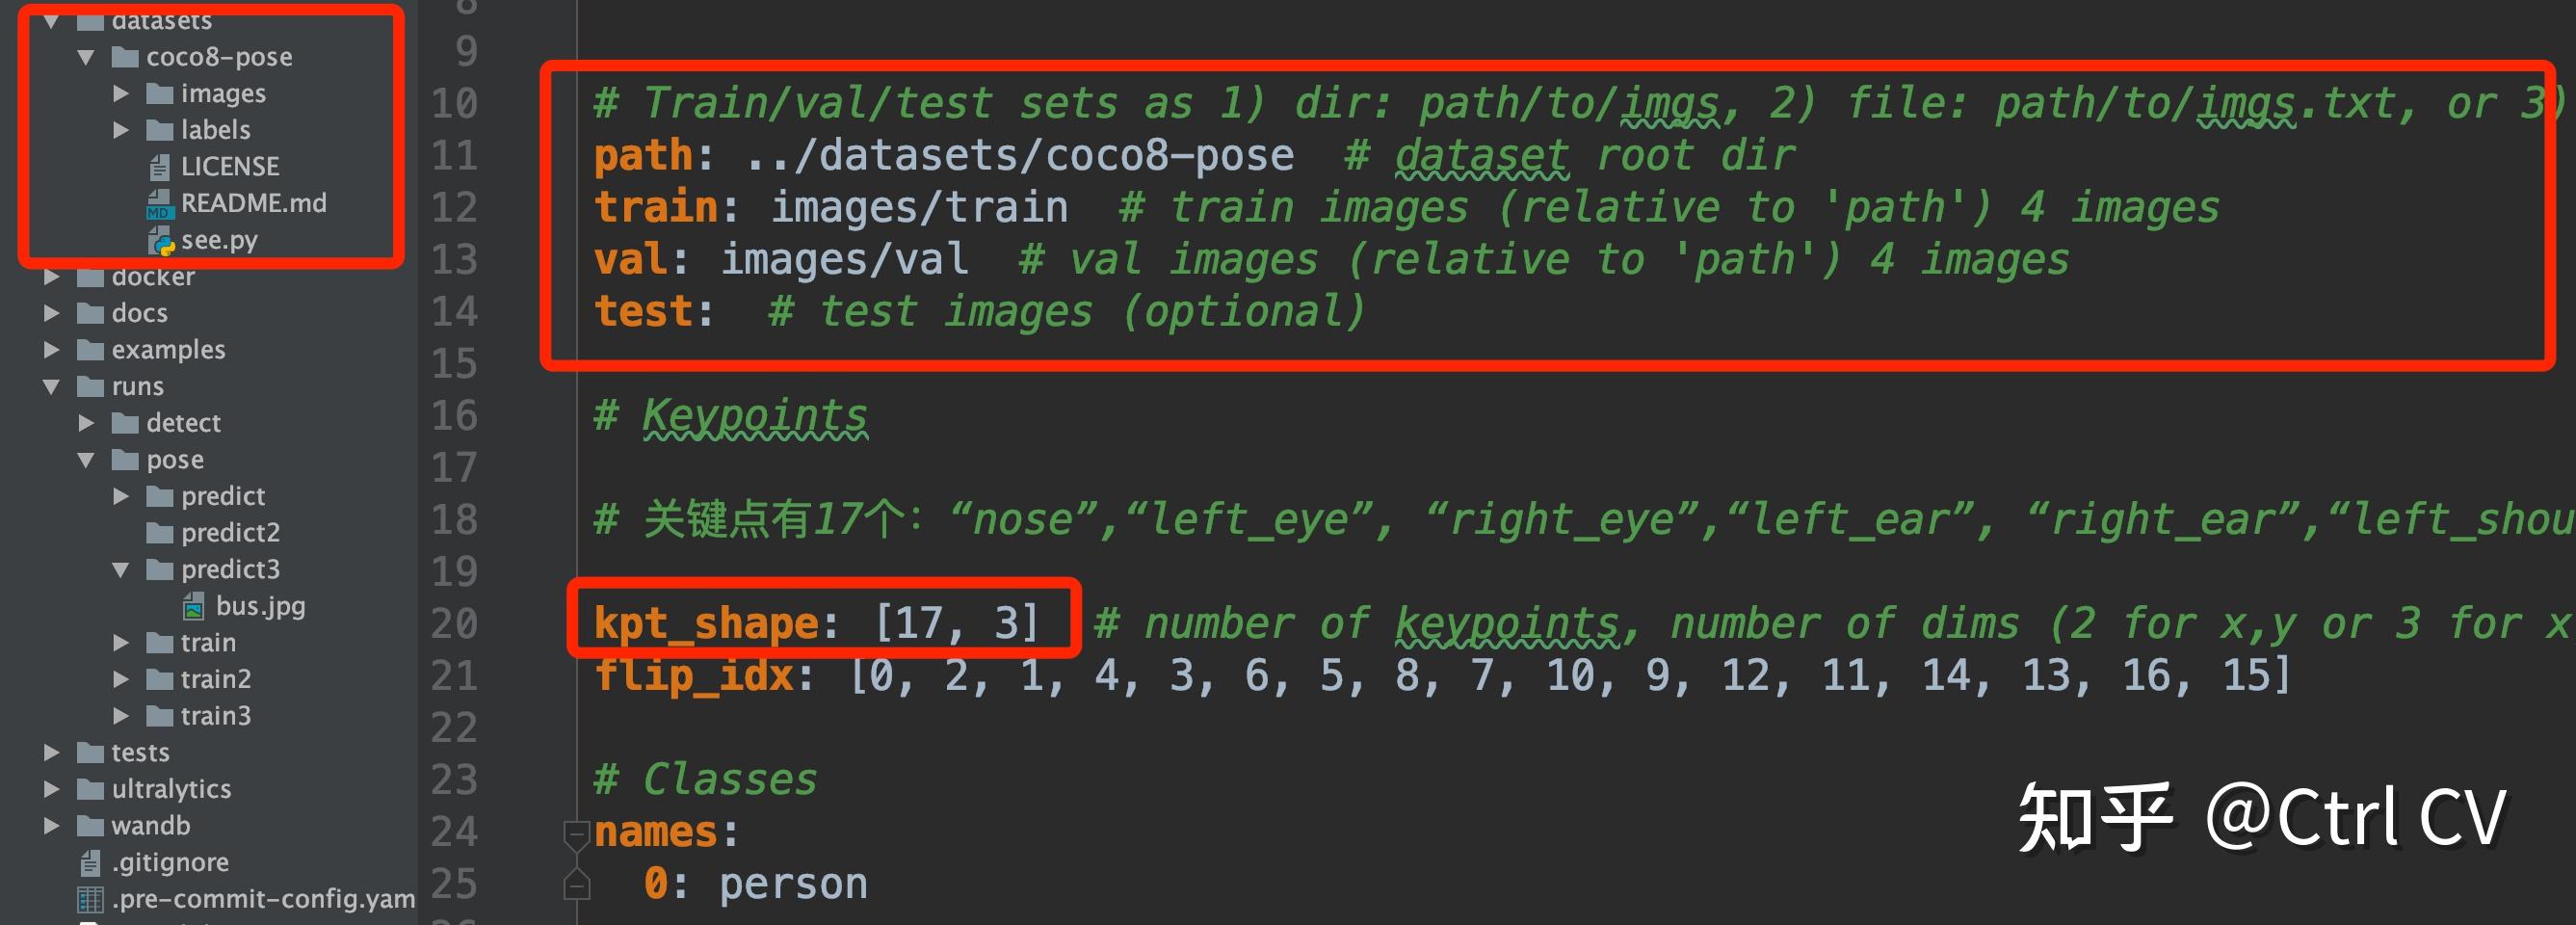
Task: Click the bus.jpg image file icon
Action: coord(194,606)
